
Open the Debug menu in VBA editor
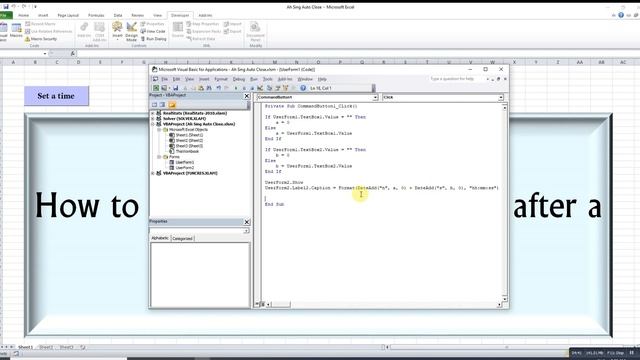[239, 79]
